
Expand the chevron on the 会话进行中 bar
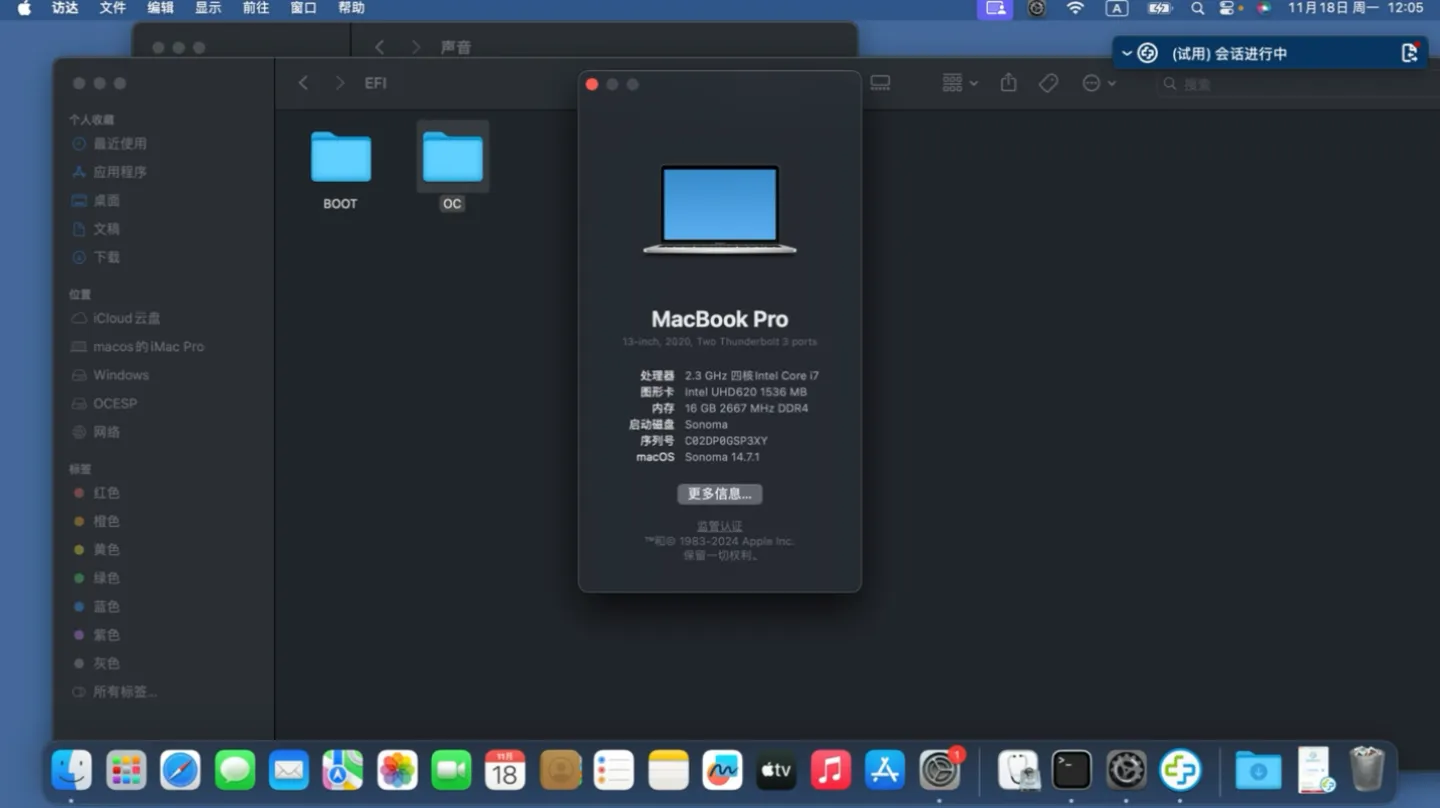tap(1126, 52)
